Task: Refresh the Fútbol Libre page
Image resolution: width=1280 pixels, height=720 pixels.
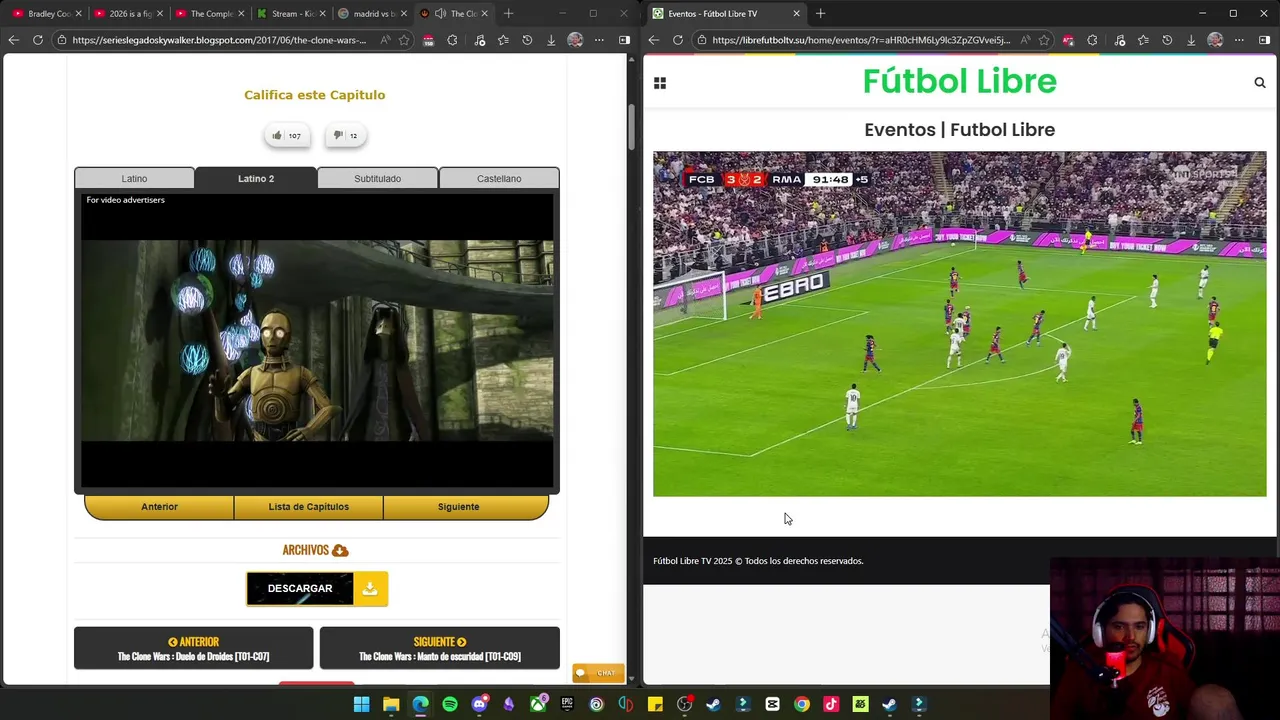Action: point(677,40)
